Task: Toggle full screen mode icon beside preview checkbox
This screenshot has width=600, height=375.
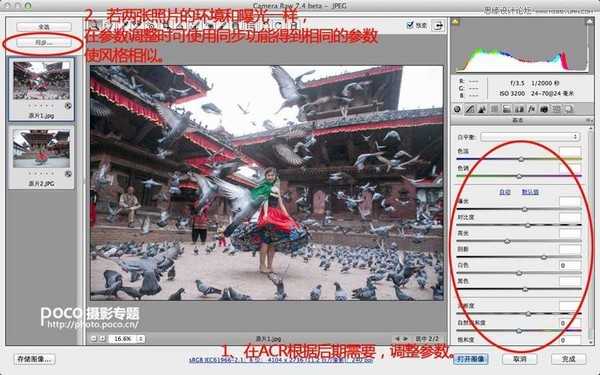Action: point(438,25)
